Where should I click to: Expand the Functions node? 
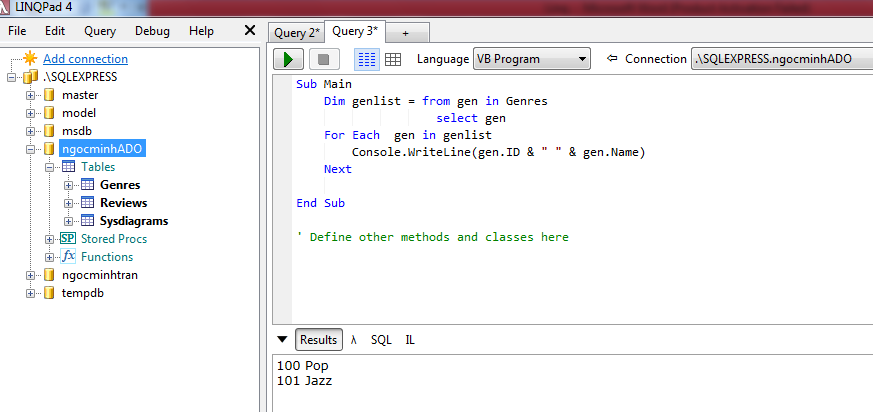pos(50,257)
